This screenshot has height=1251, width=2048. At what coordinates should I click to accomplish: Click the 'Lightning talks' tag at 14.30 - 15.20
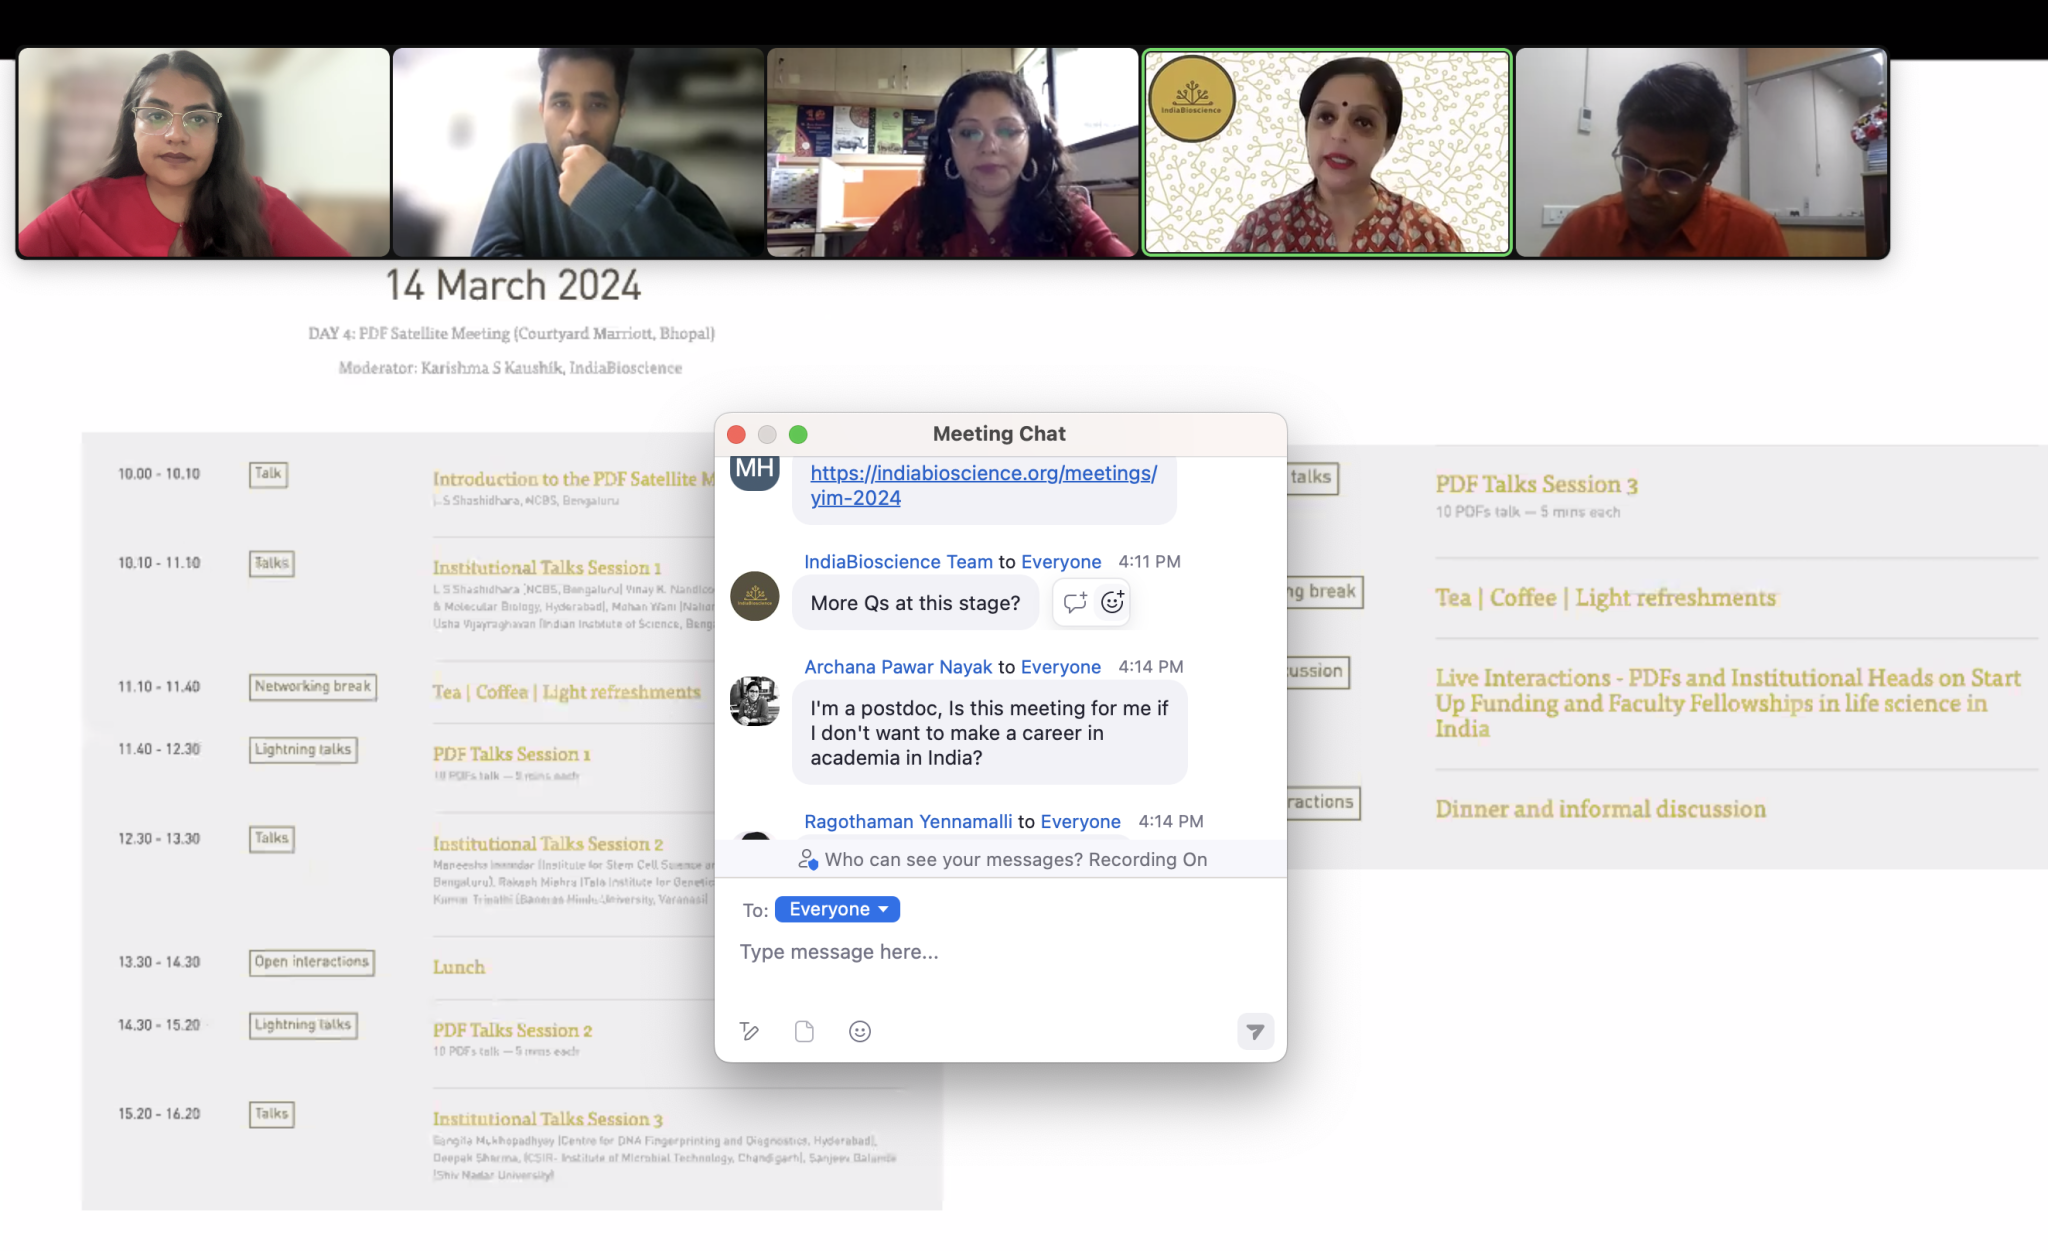pyautogui.click(x=303, y=1025)
